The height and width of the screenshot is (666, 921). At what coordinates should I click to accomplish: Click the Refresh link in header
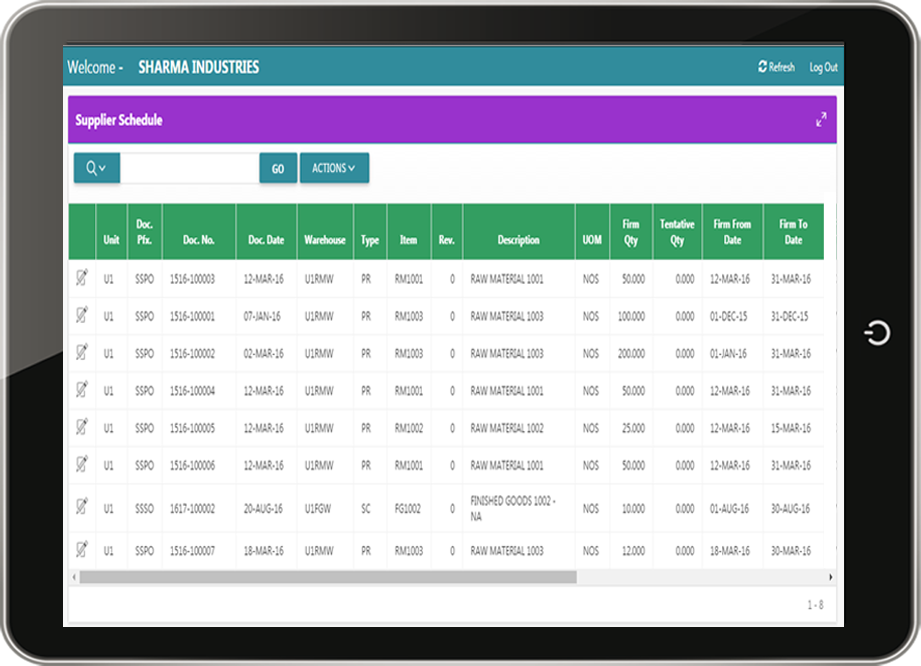pyautogui.click(x=776, y=67)
